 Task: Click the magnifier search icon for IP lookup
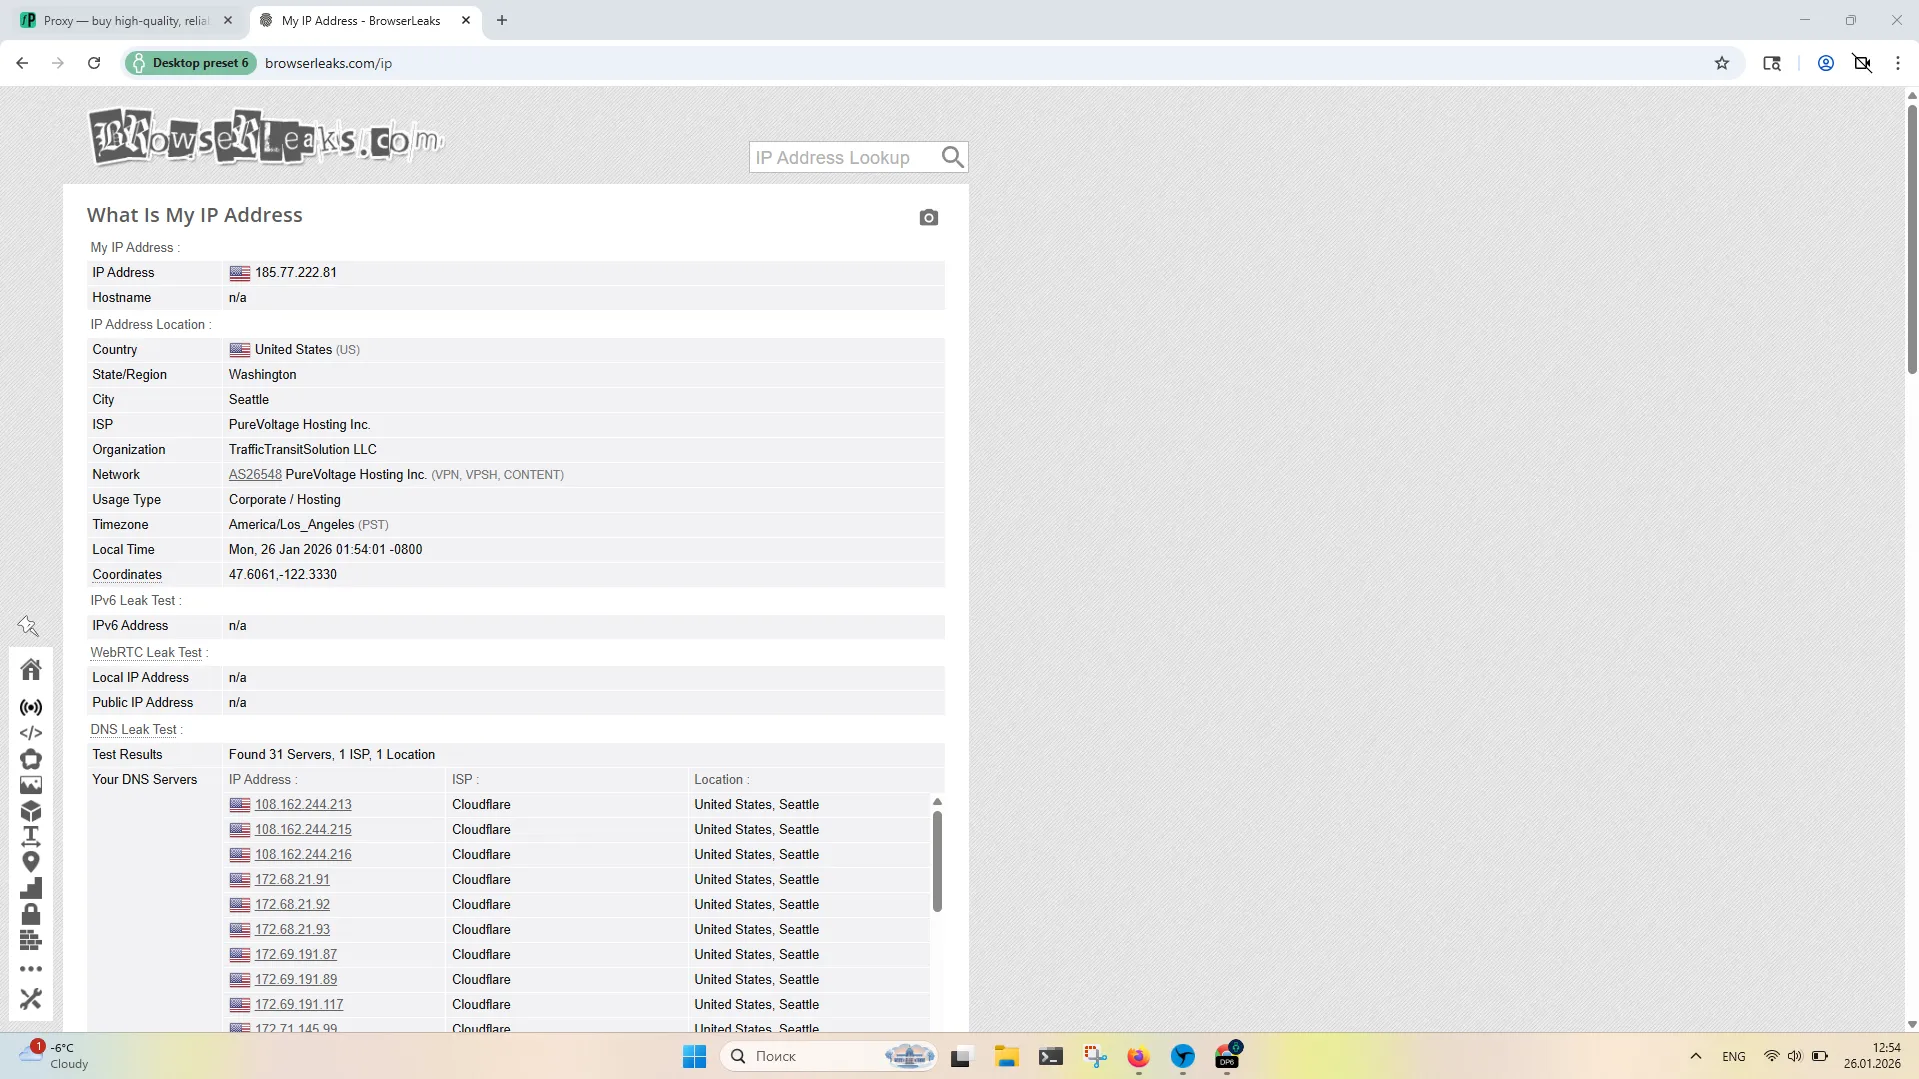[x=953, y=157]
